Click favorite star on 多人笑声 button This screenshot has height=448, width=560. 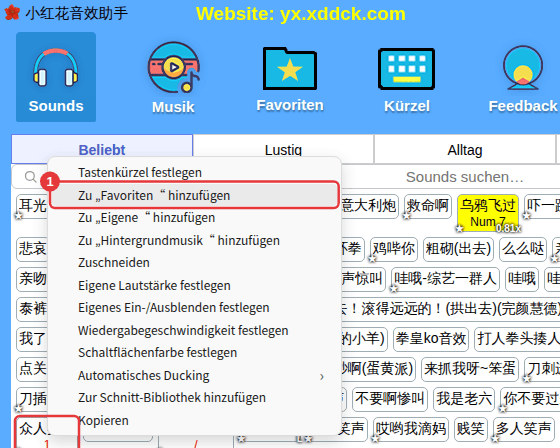pos(495,438)
